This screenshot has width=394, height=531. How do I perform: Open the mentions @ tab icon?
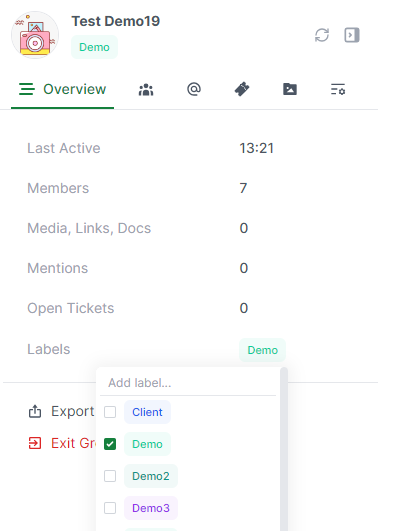click(x=194, y=89)
